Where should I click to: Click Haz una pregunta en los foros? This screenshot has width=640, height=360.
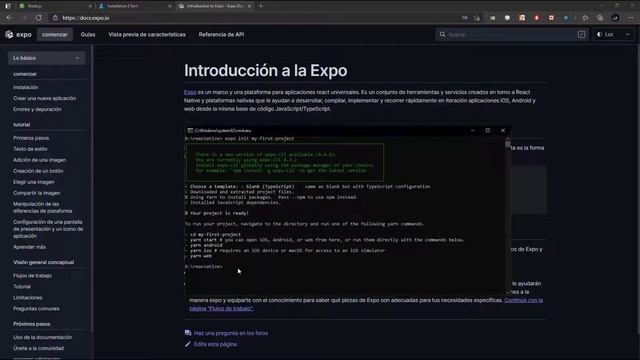click(231, 333)
